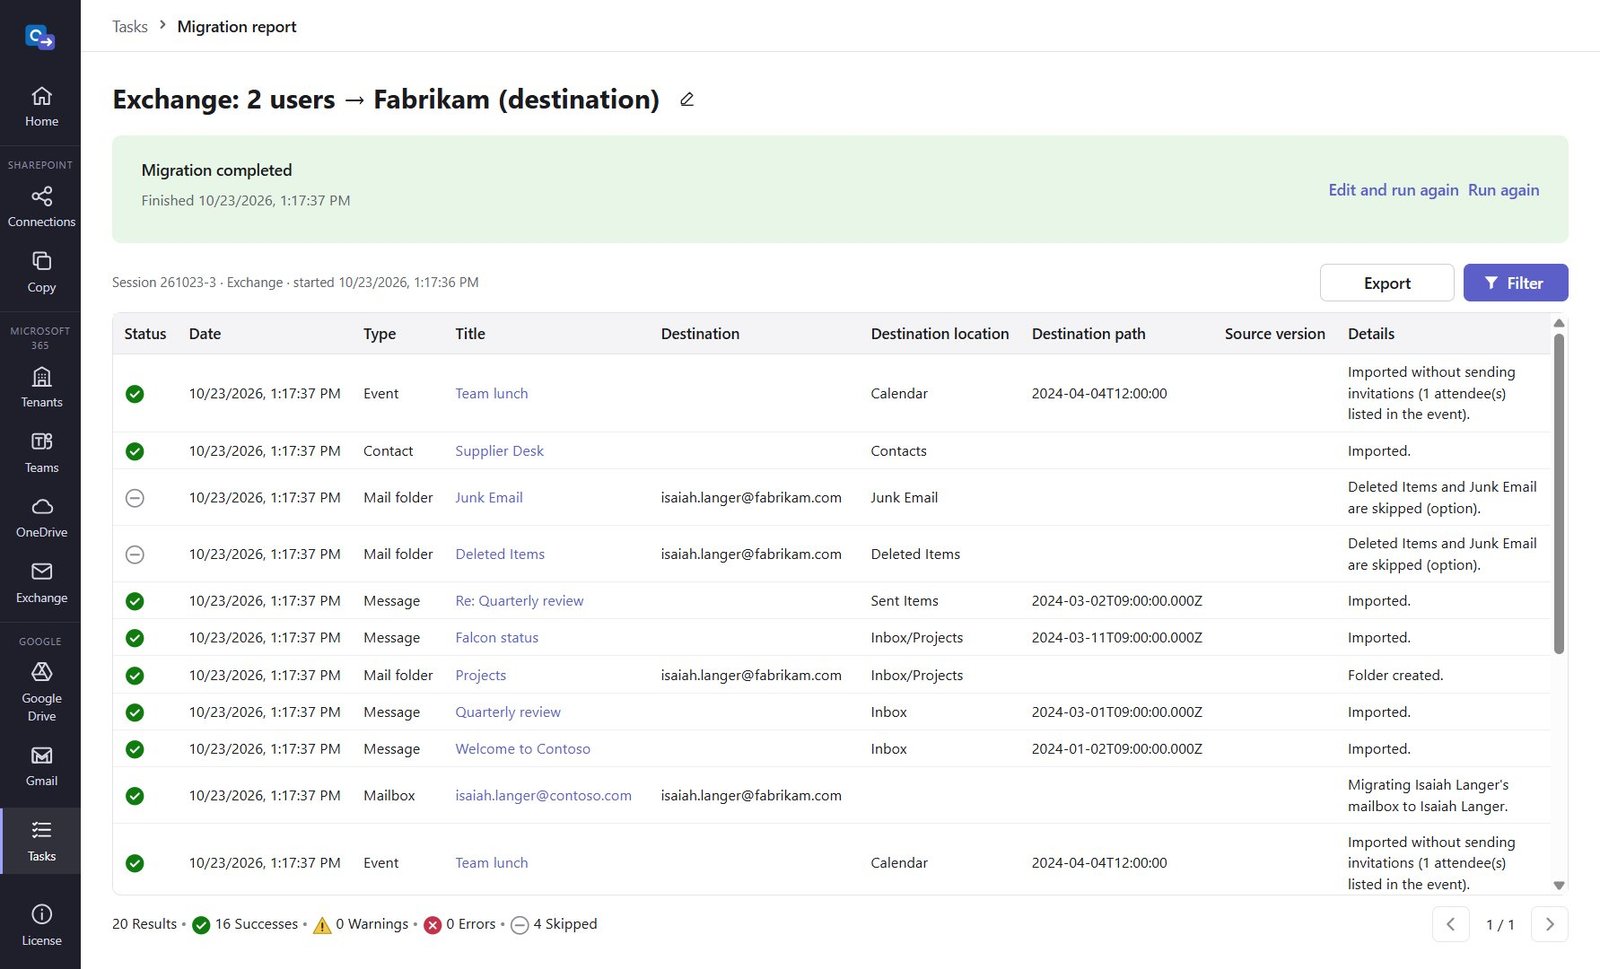Click success icon for Welcome to Contoso row

point(135,749)
